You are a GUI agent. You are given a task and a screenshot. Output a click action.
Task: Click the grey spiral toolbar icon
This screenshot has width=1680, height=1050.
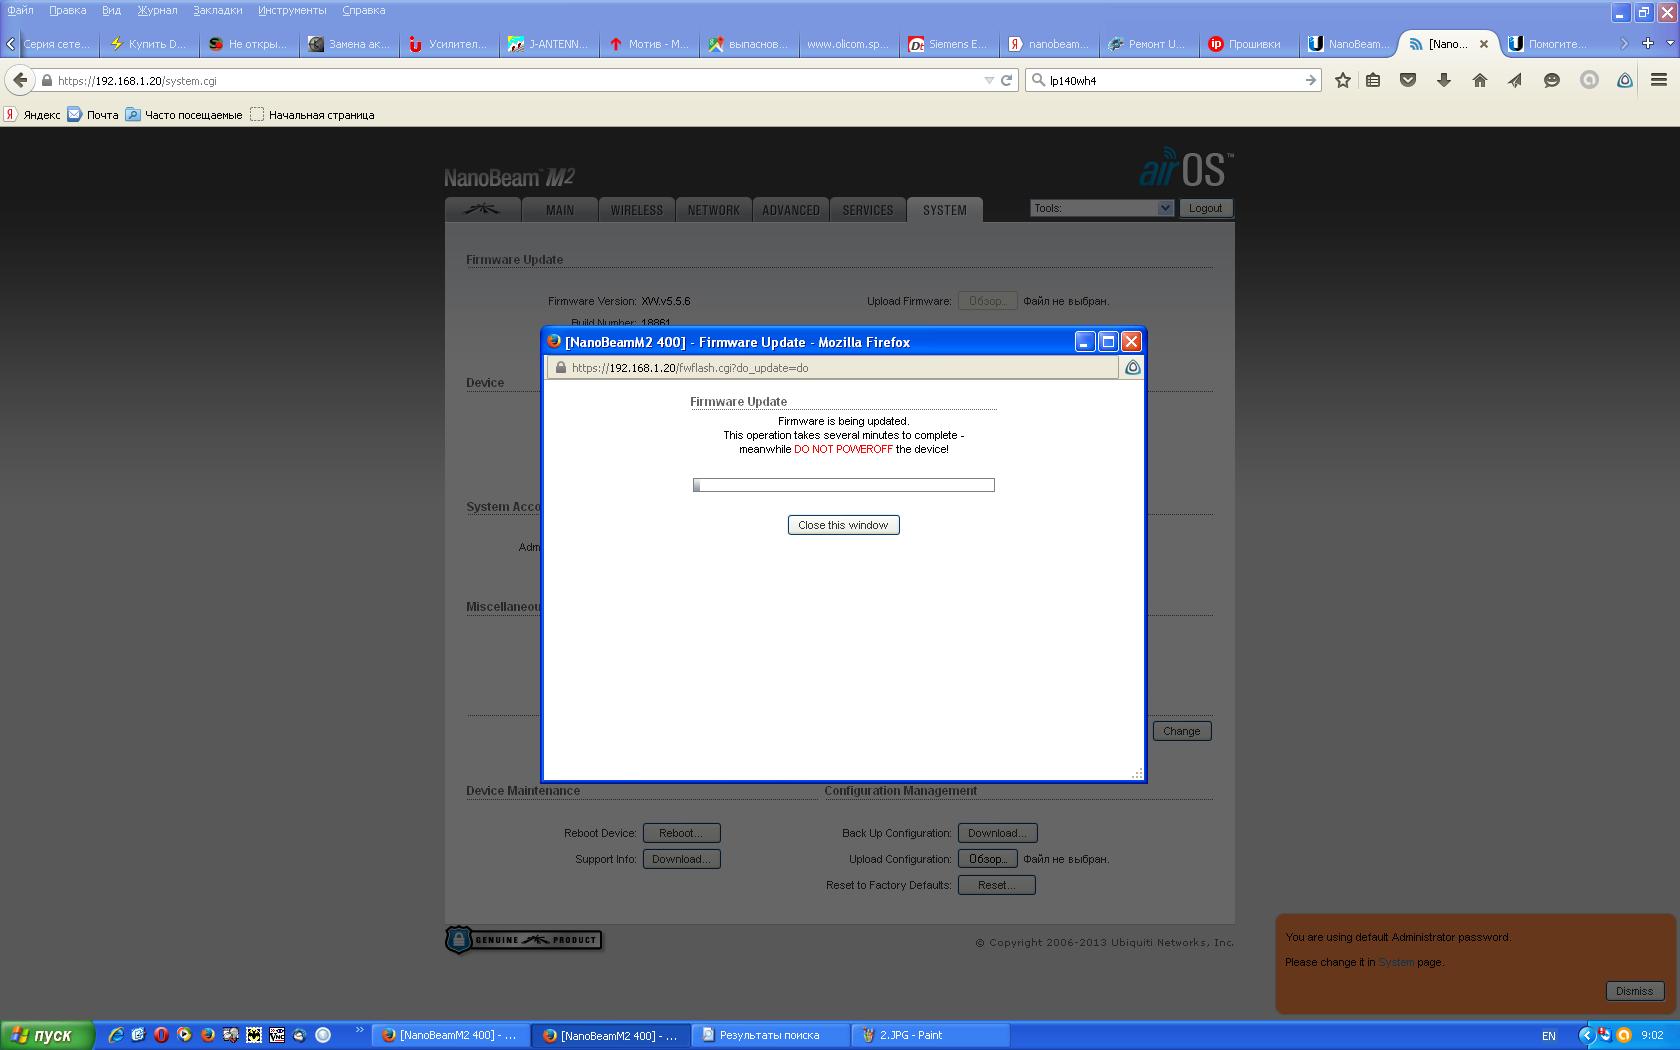(1589, 80)
